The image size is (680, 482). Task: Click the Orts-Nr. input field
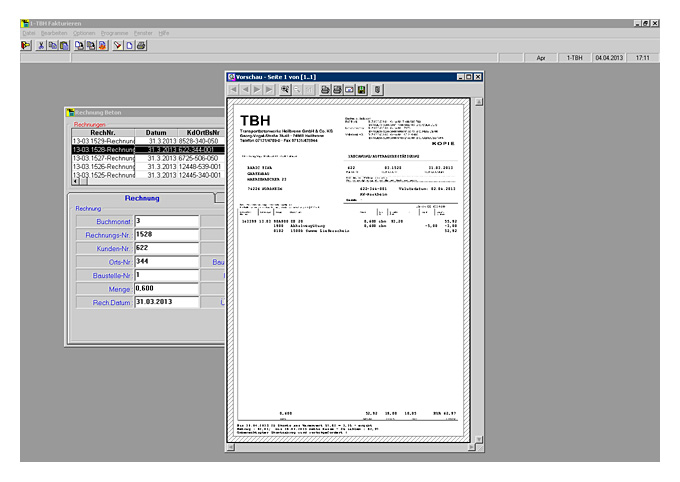(167, 262)
